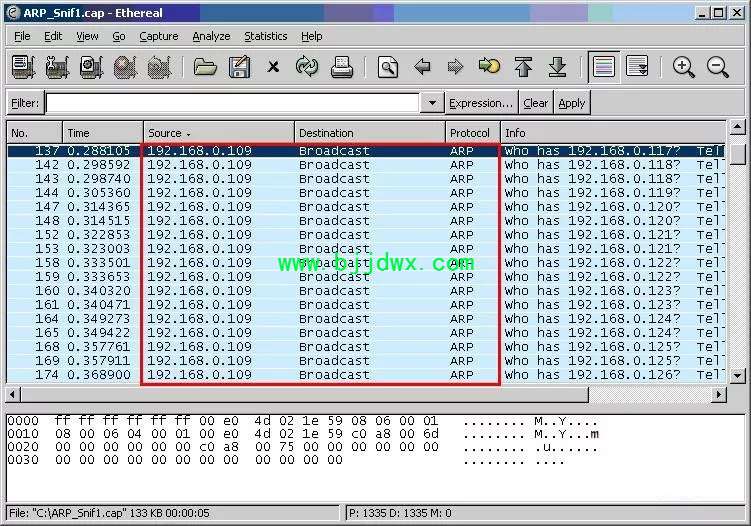
Task: Open the Expression... filter builder
Action: (481, 103)
